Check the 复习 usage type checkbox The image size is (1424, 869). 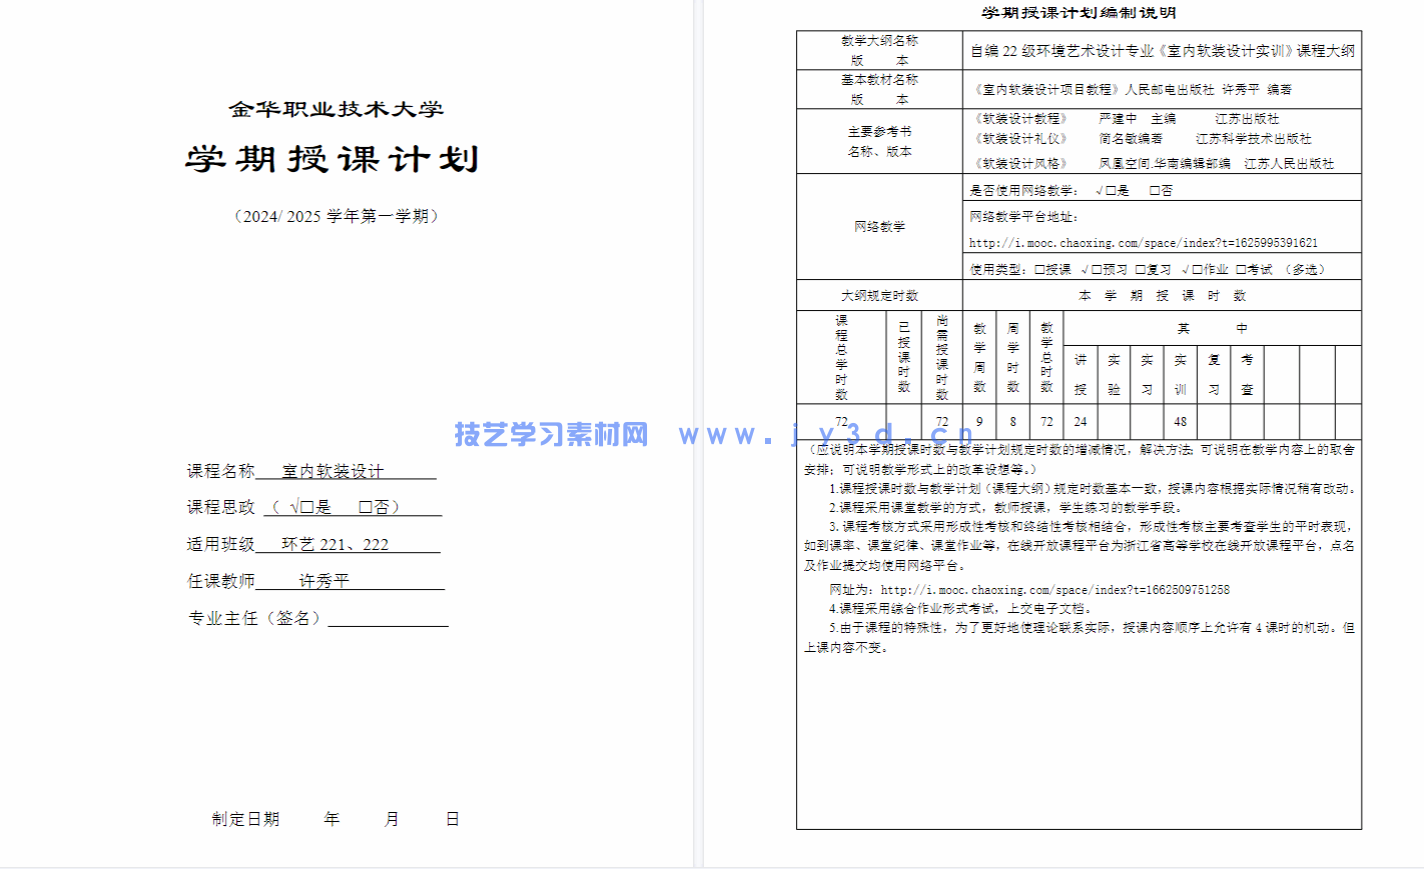[x=1141, y=267]
